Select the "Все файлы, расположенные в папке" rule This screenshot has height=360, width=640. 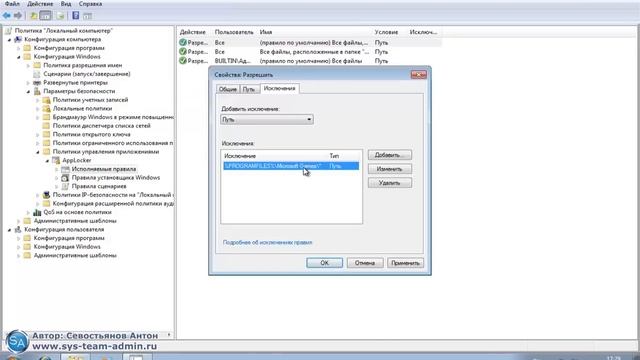pos(309,52)
